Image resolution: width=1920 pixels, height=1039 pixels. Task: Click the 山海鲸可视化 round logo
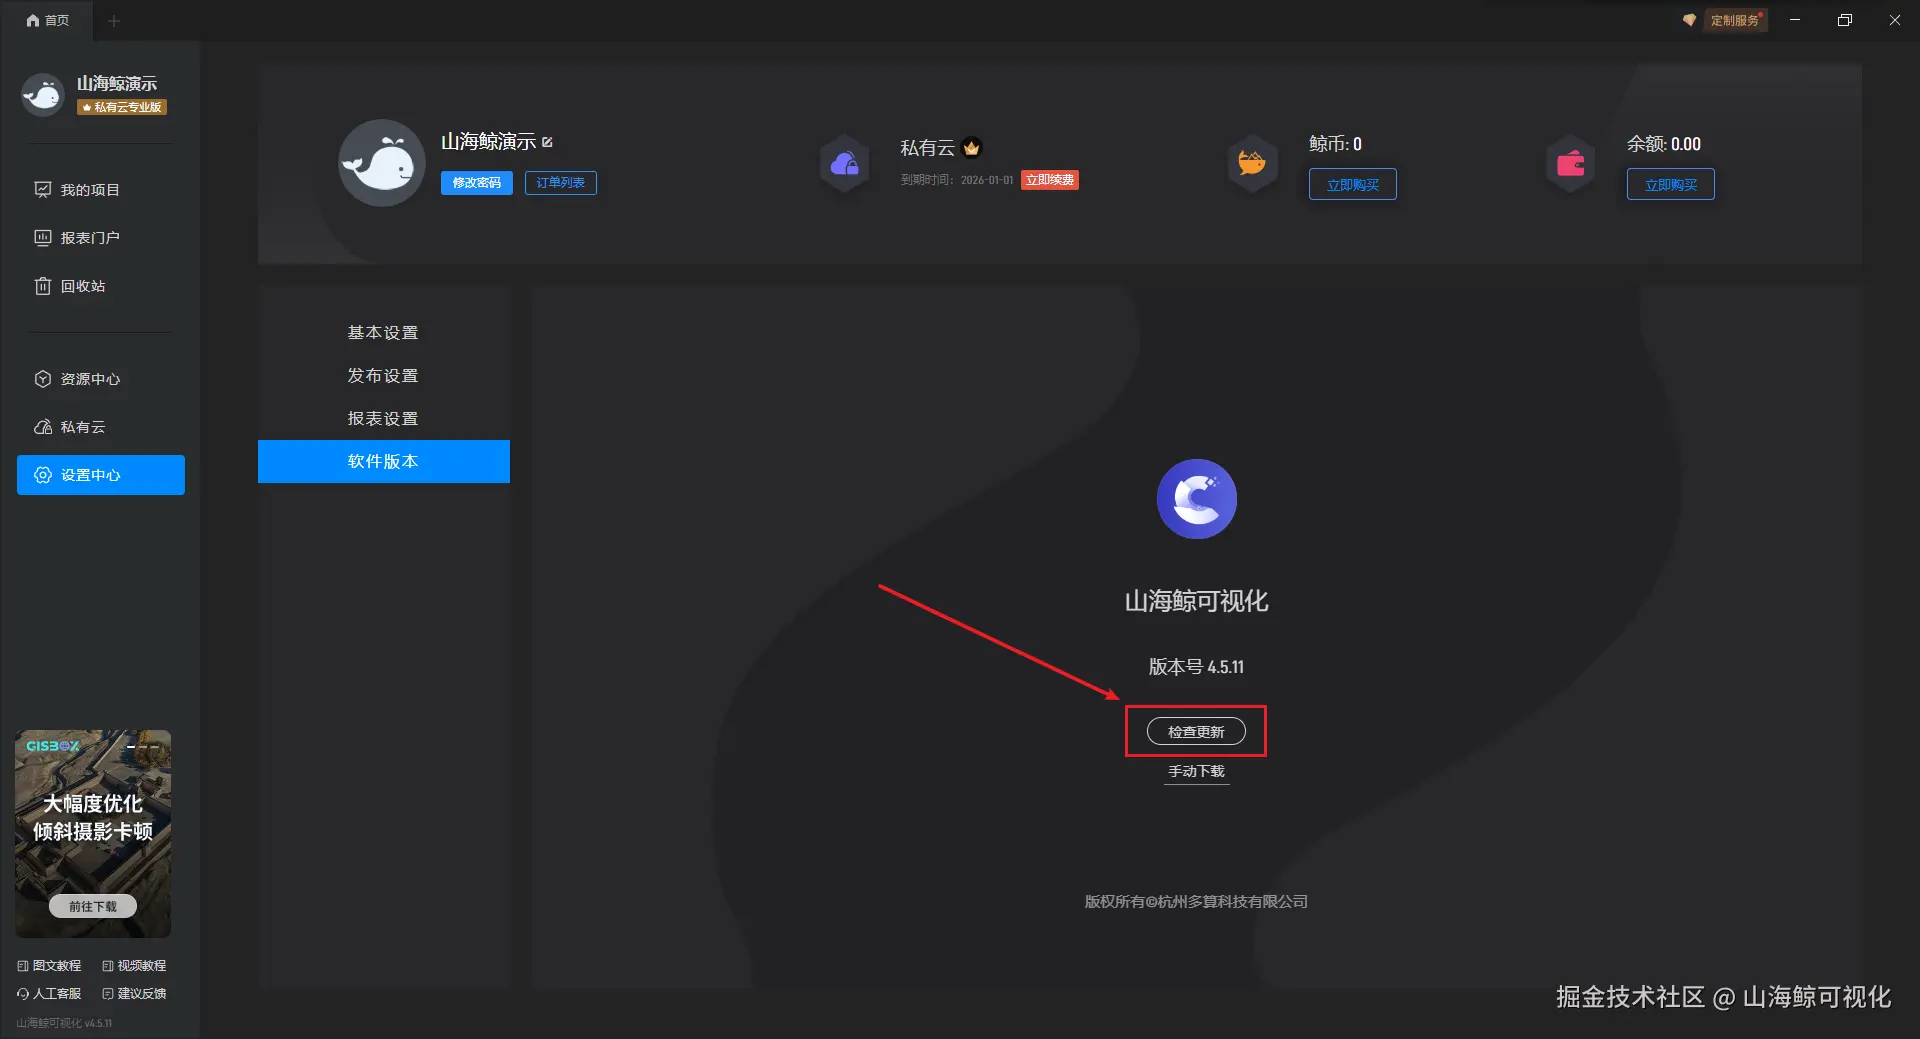pyautogui.click(x=1197, y=499)
